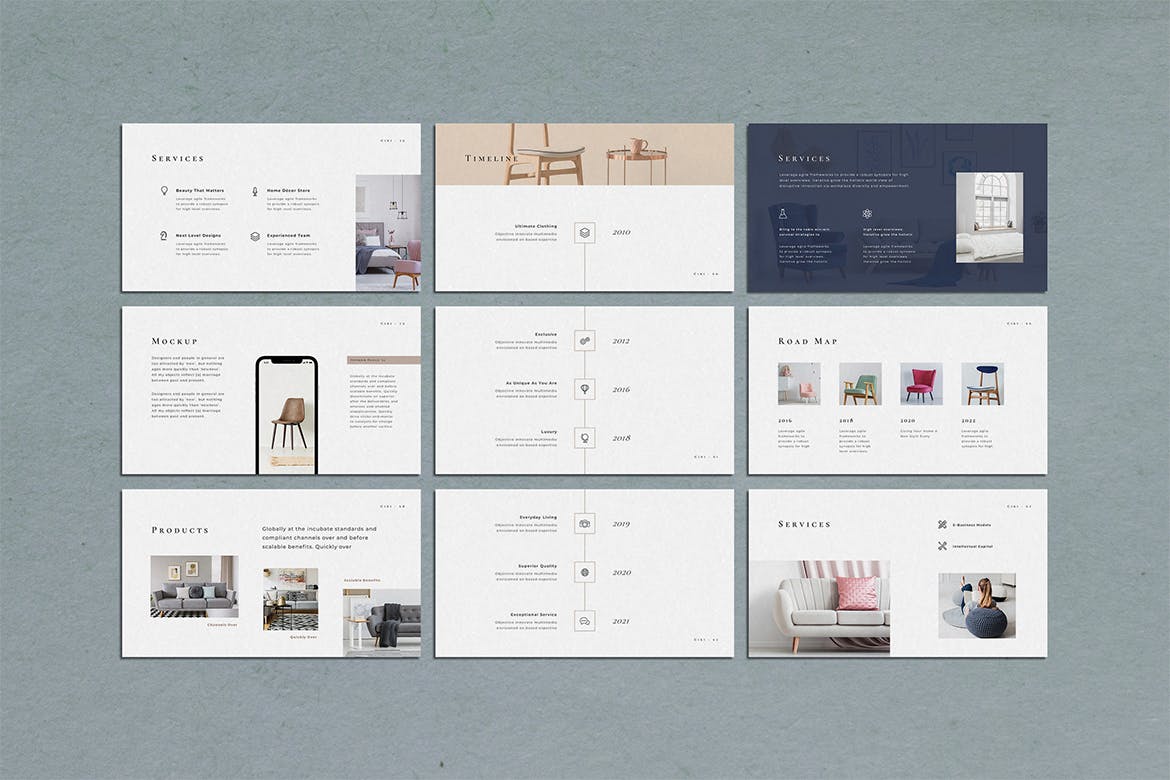Select the stacked layers icon beside Experienced Team
This screenshot has height=780, width=1170.
point(255,236)
